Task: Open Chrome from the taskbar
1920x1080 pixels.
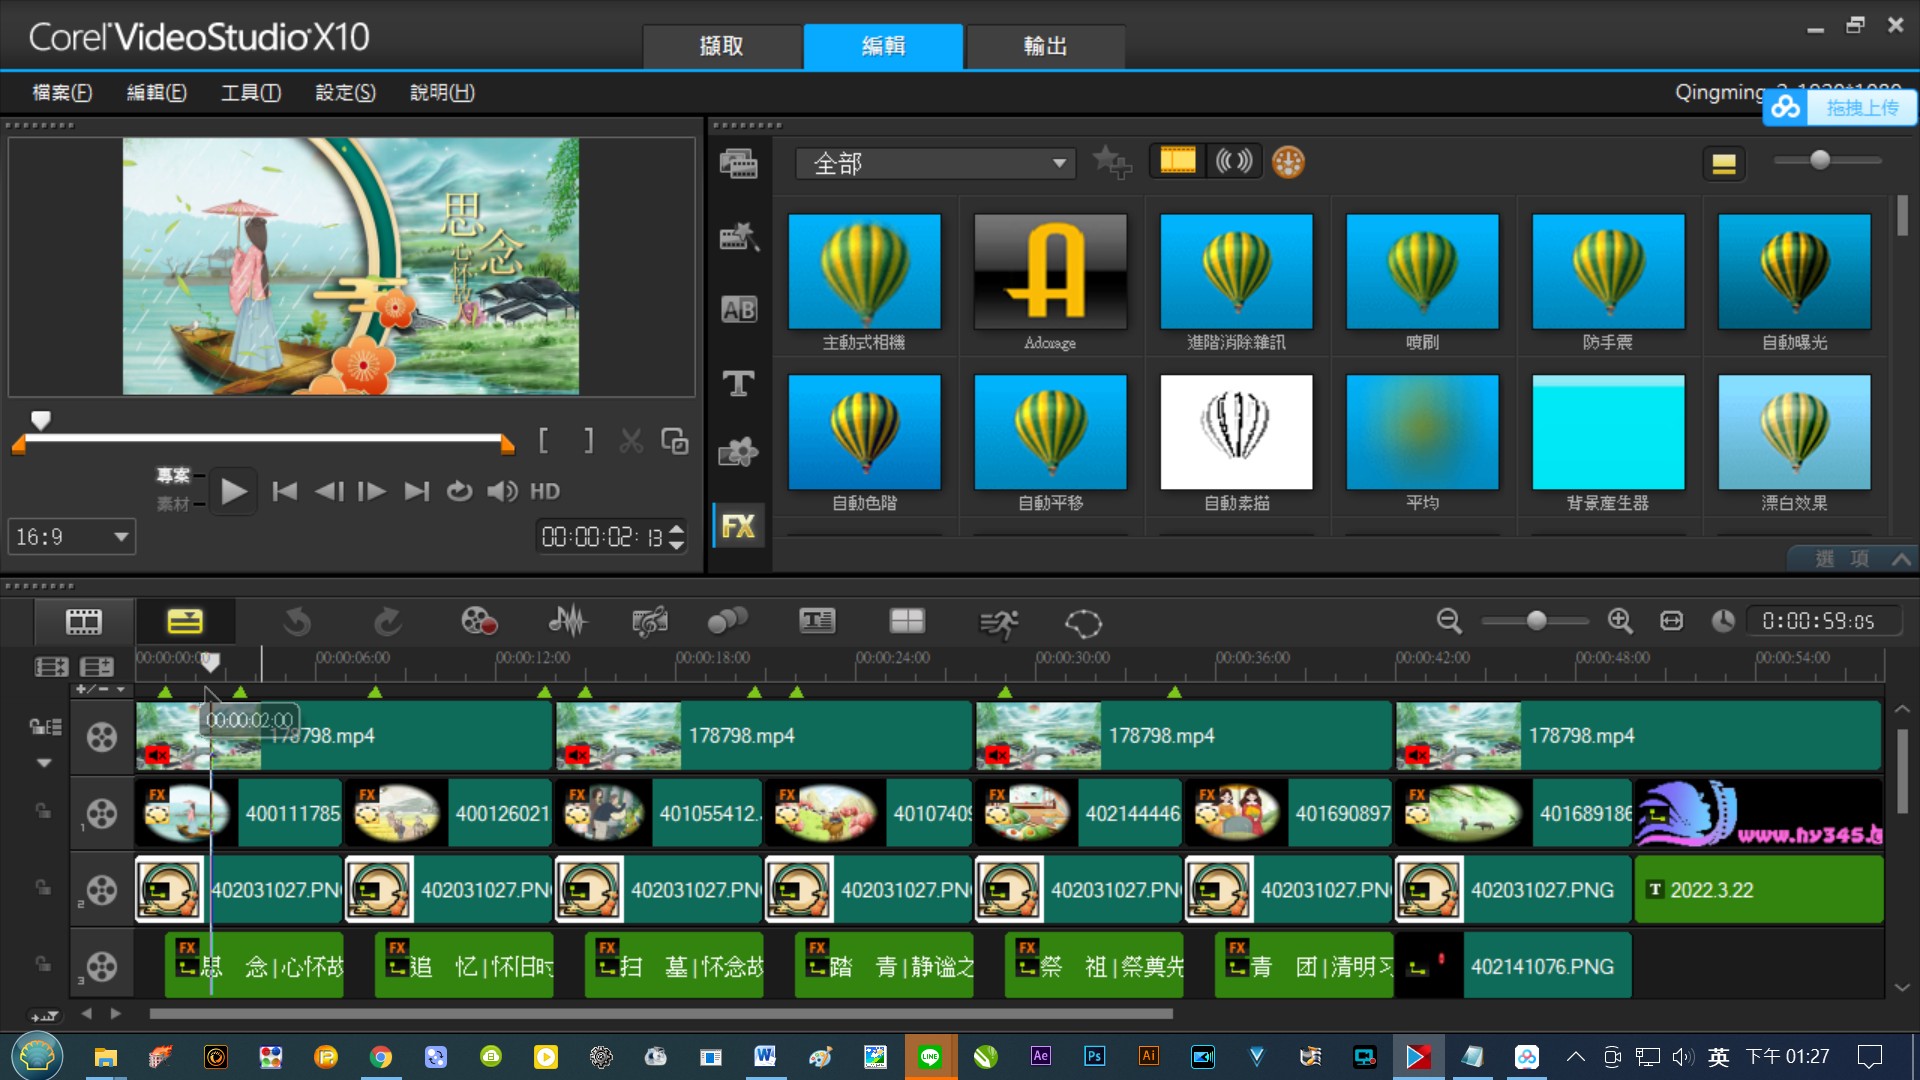Action: point(380,1056)
